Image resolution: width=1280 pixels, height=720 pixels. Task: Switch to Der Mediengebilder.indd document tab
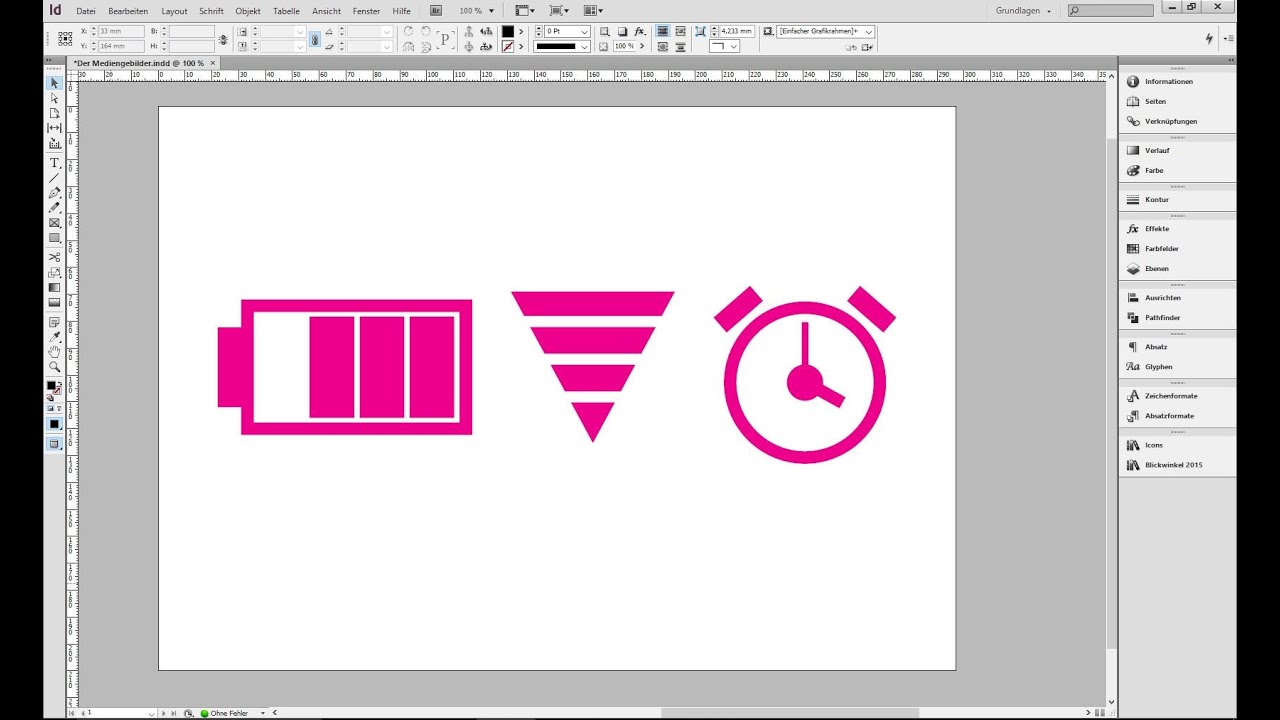tap(139, 63)
